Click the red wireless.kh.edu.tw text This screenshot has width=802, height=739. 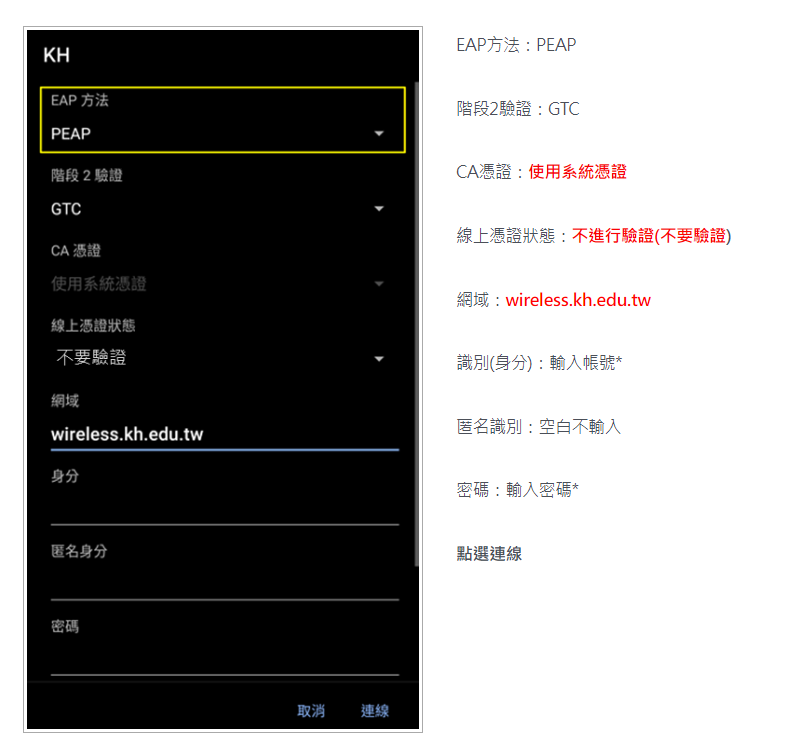pos(578,300)
